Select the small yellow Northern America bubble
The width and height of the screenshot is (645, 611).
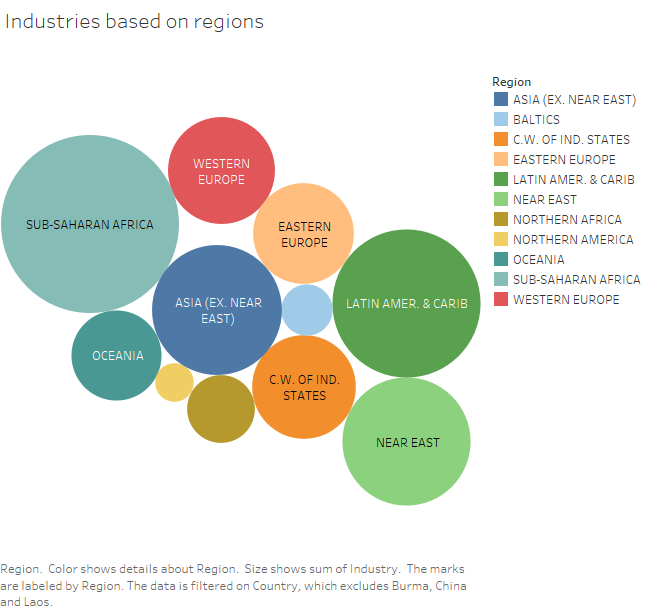pyautogui.click(x=174, y=382)
